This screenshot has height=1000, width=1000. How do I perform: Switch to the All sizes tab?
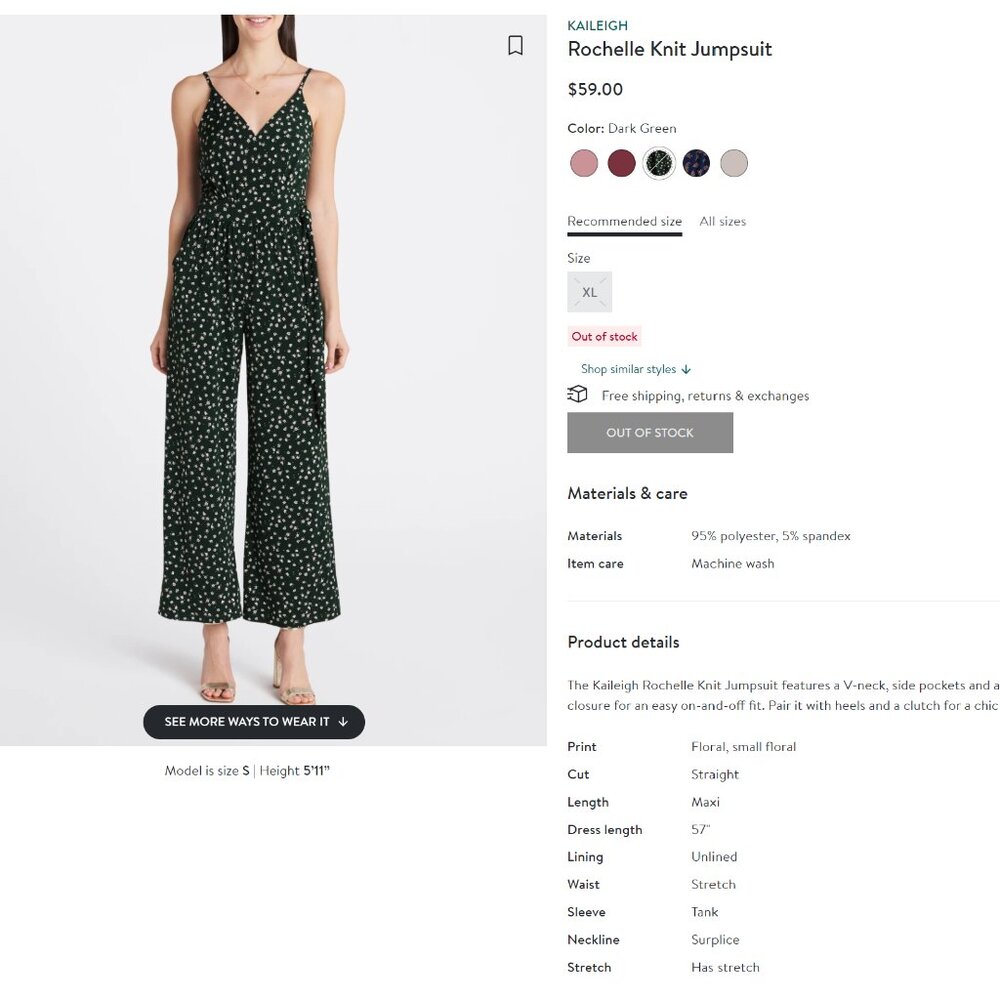pyautogui.click(x=722, y=221)
